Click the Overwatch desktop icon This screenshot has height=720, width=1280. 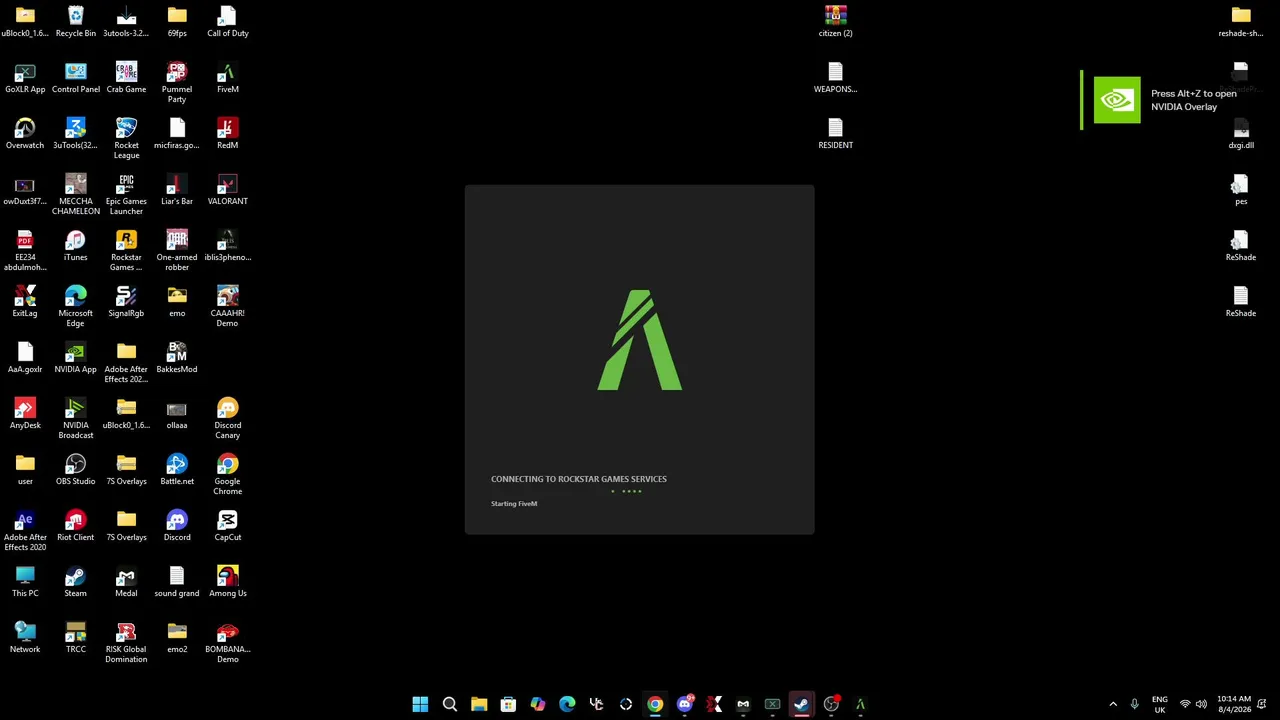pos(25,133)
